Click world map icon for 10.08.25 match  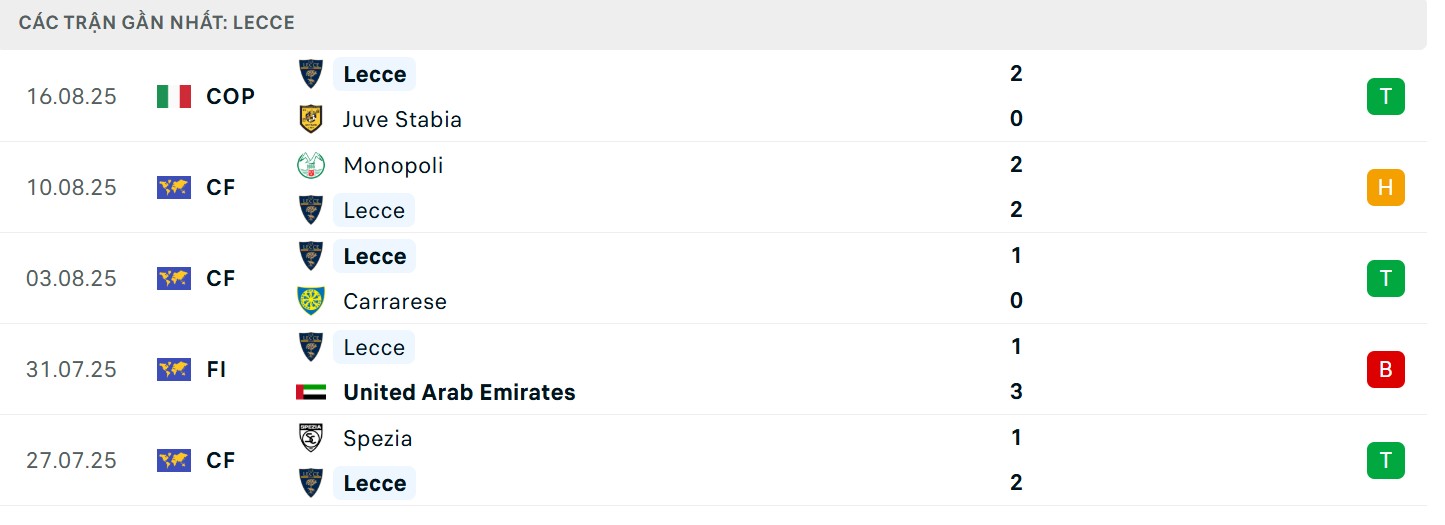point(174,187)
